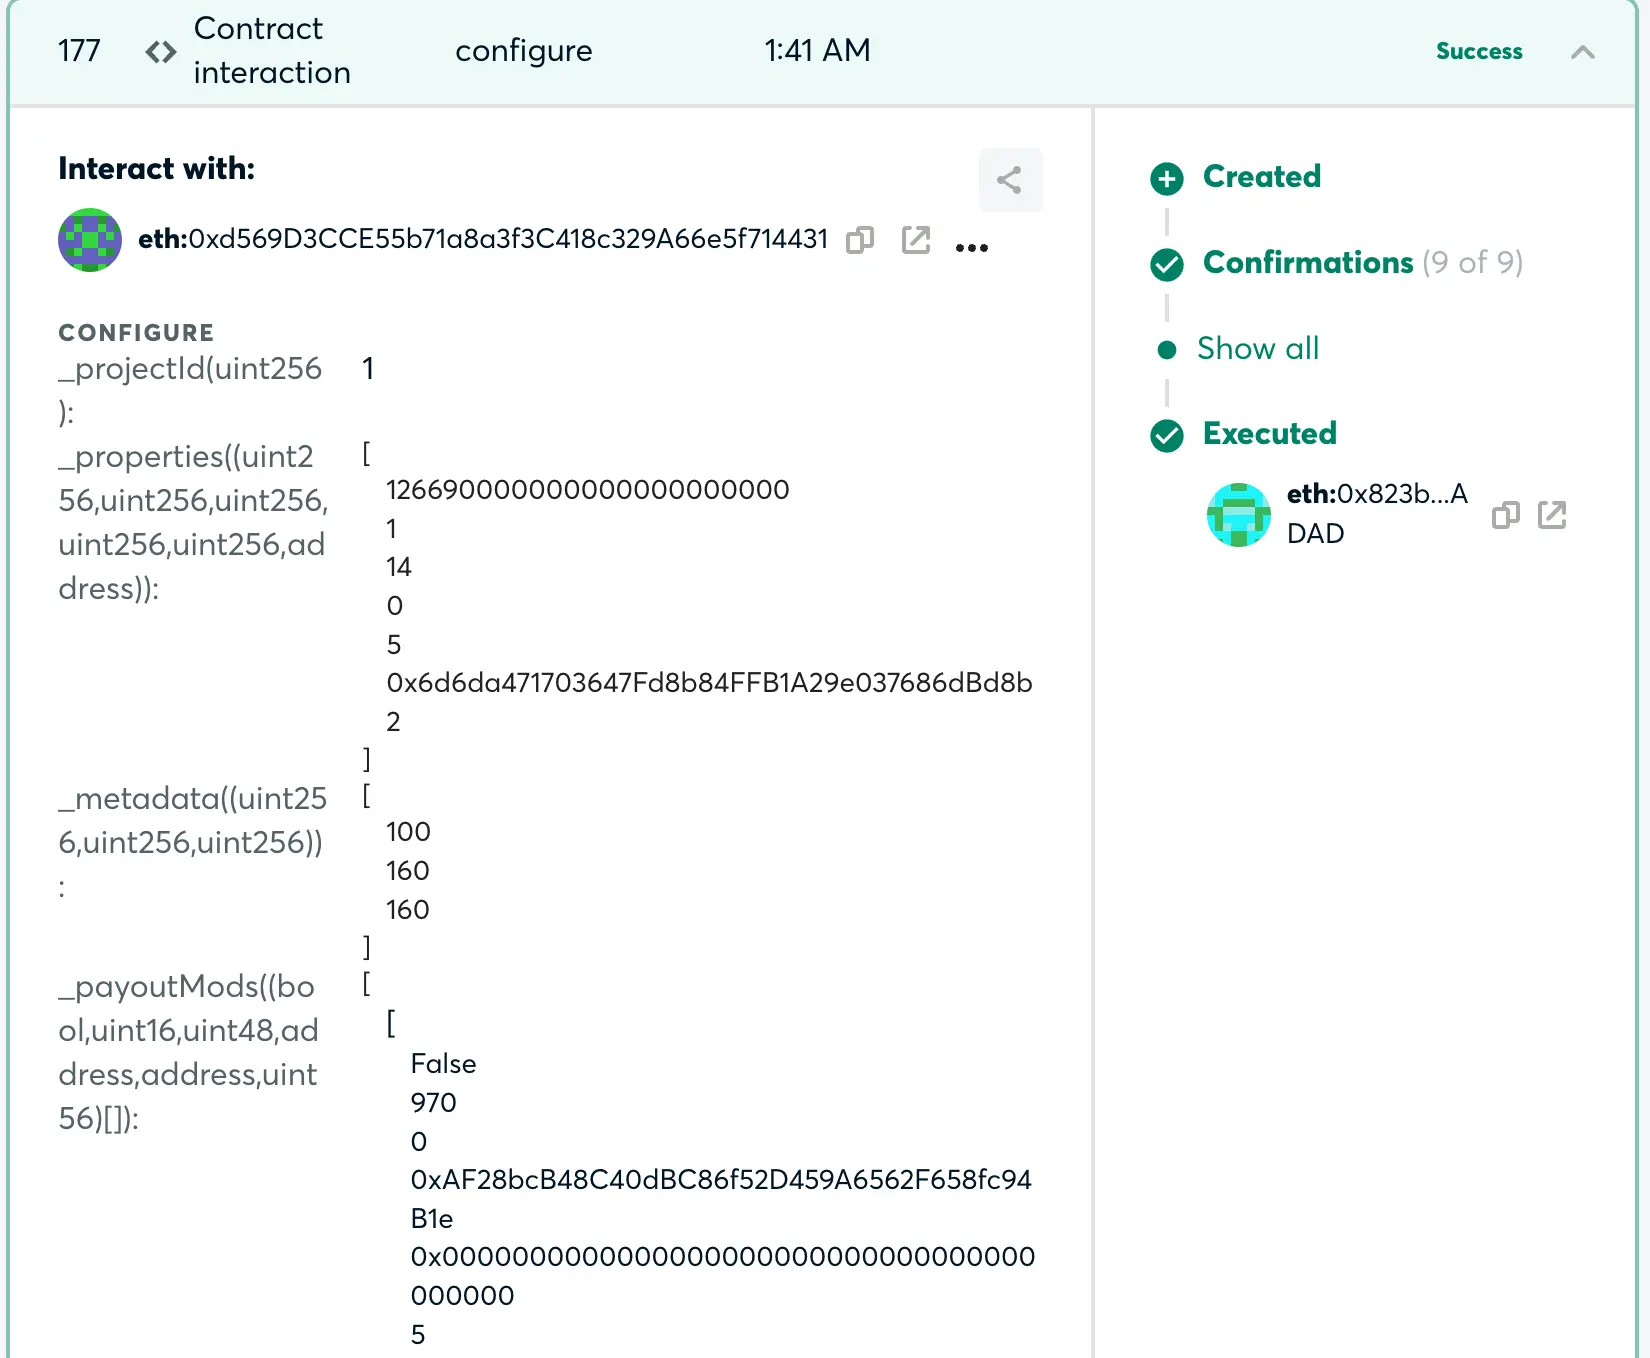The image size is (1650, 1358).
Task: Click the contract's blockie avatar
Action: (90, 240)
